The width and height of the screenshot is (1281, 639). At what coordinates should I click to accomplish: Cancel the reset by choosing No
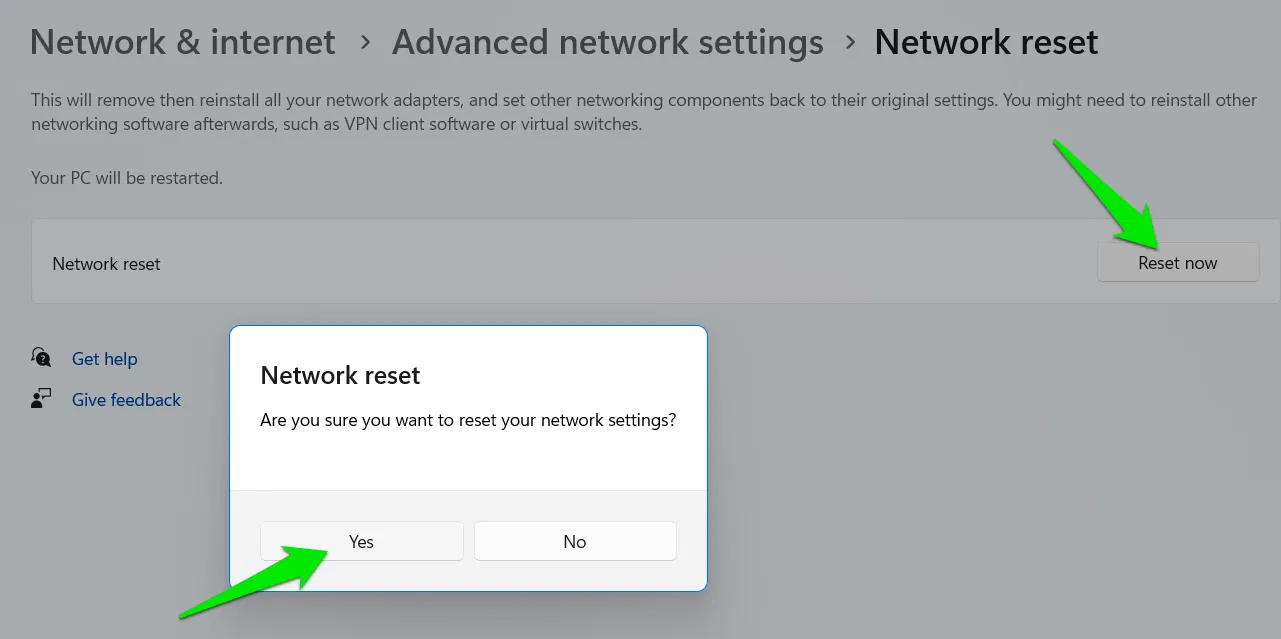tap(575, 541)
